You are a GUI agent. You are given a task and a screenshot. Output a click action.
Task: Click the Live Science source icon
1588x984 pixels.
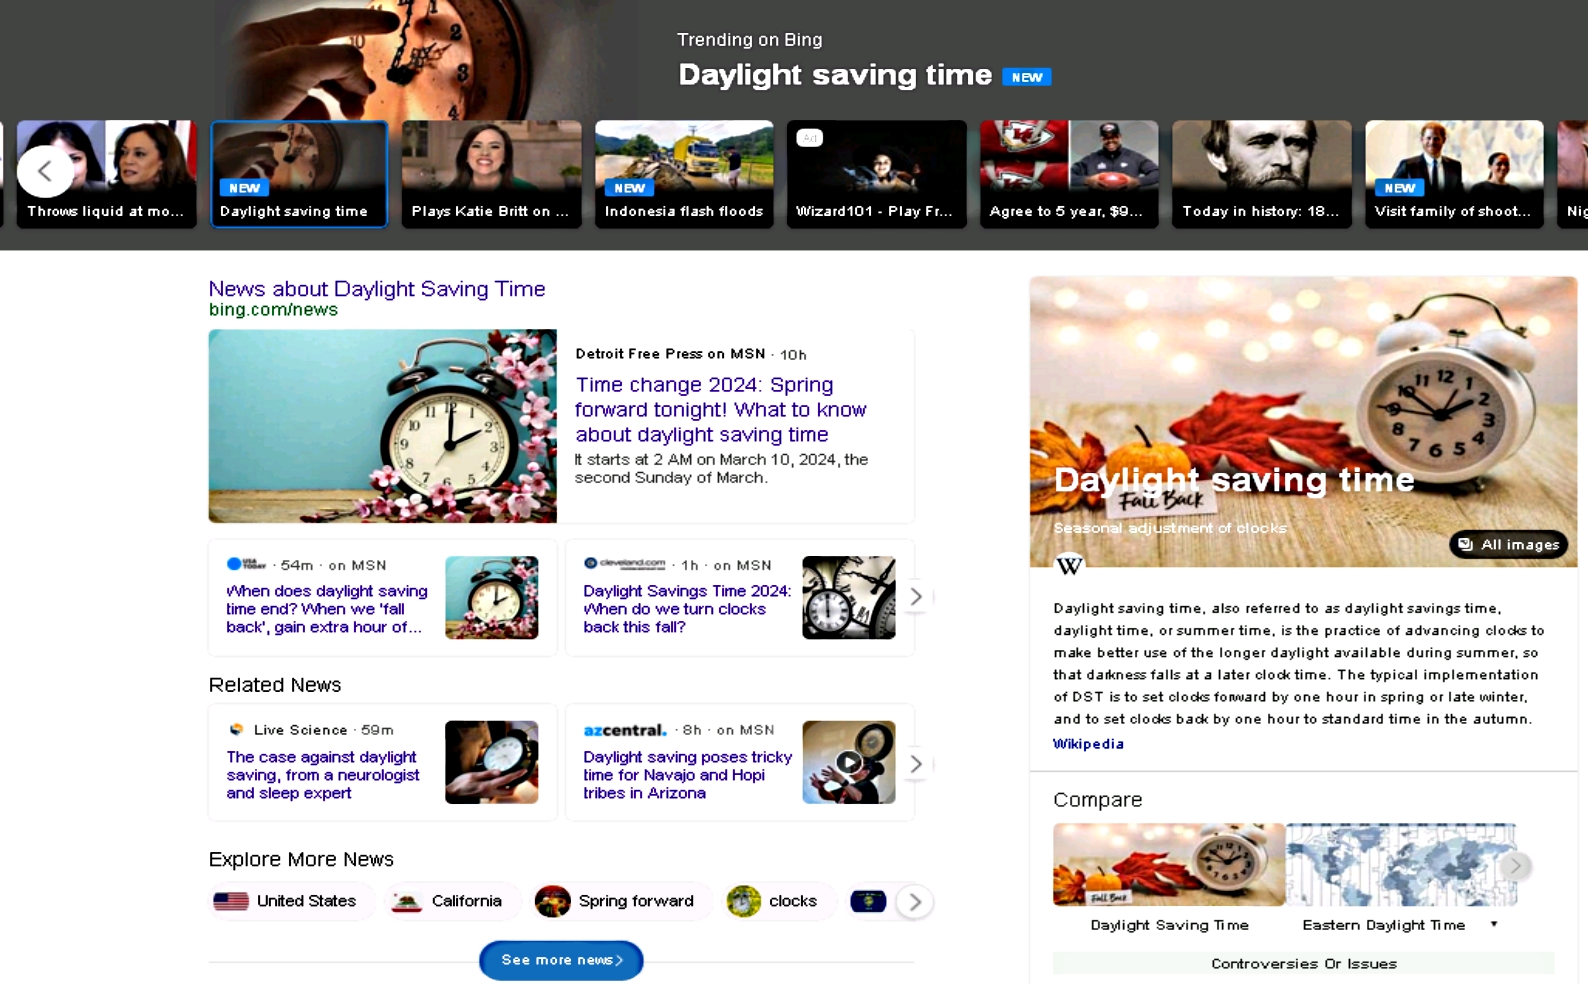(x=236, y=730)
